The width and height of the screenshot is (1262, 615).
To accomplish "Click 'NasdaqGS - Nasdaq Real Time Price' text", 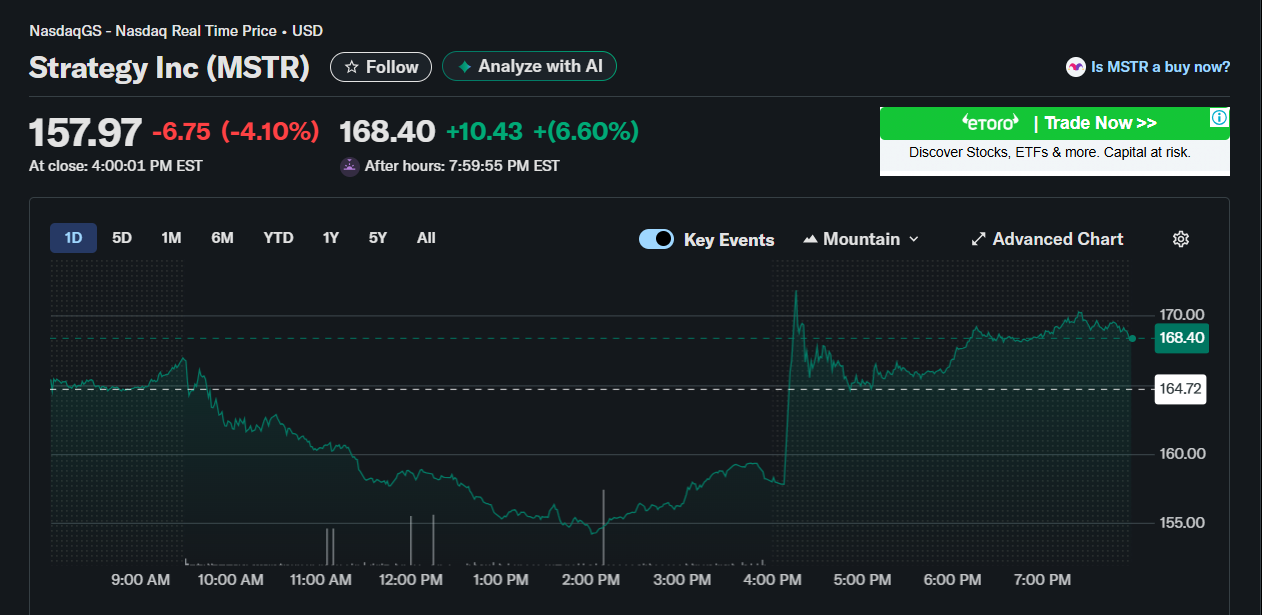I will [153, 31].
